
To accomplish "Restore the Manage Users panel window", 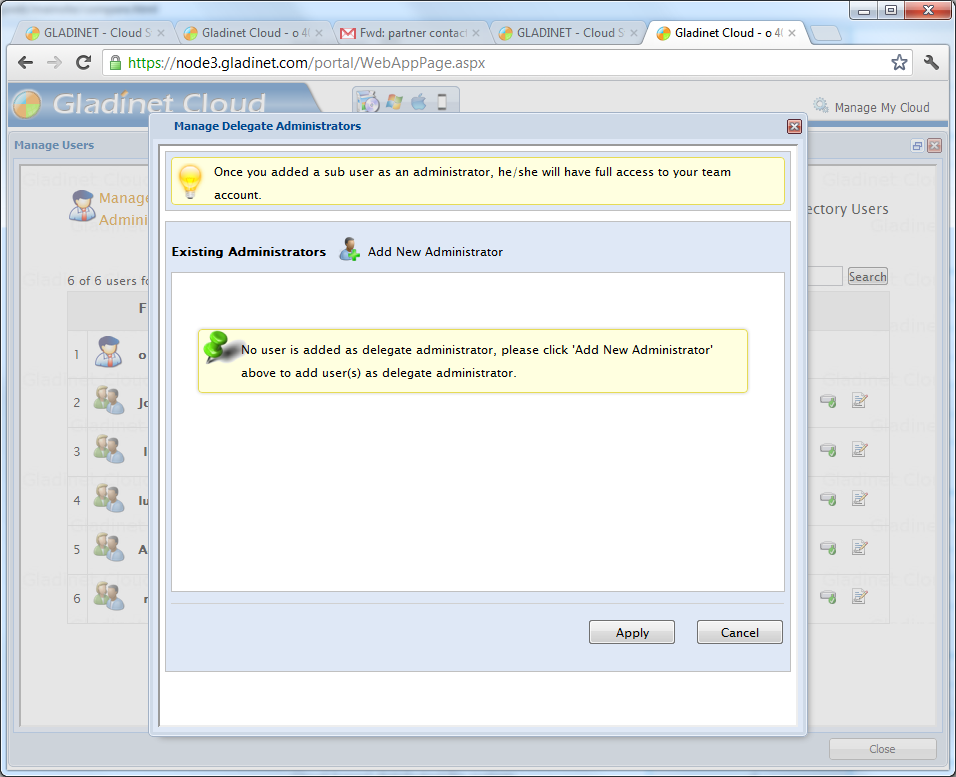I will click(x=917, y=145).
